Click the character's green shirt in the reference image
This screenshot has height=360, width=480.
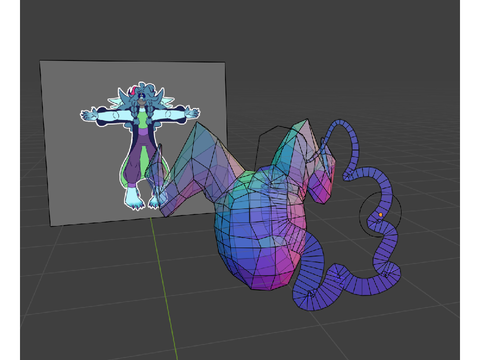pos(142,120)
